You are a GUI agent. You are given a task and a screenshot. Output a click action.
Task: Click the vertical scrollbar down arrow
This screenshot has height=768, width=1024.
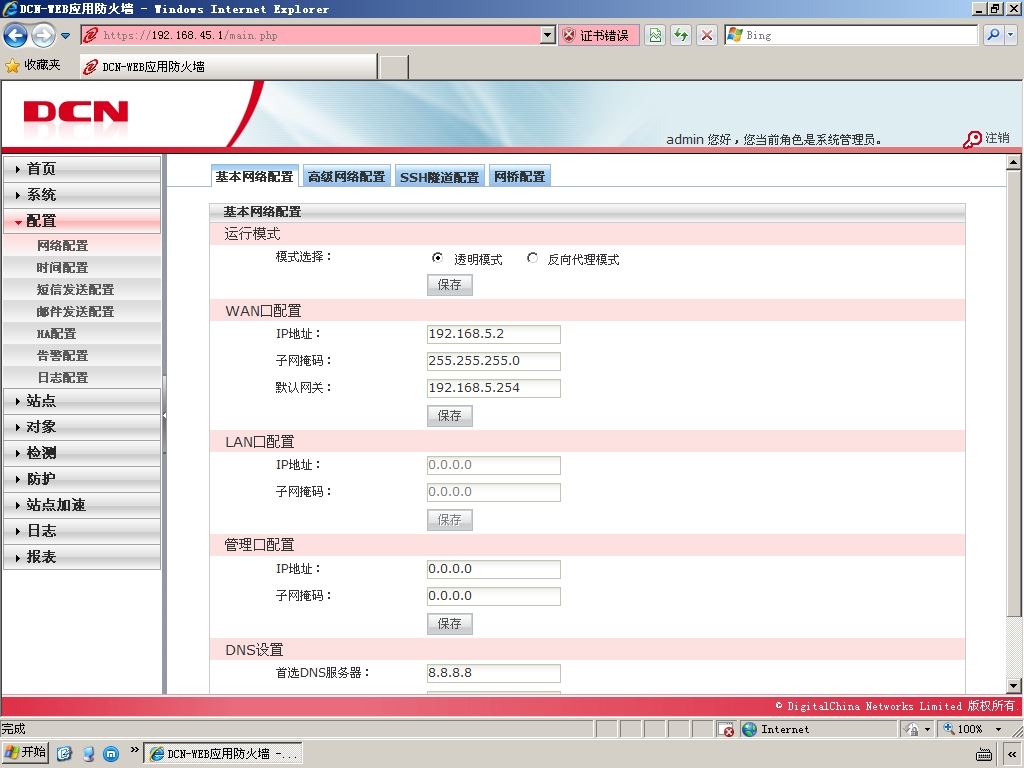click(1014, 686)
